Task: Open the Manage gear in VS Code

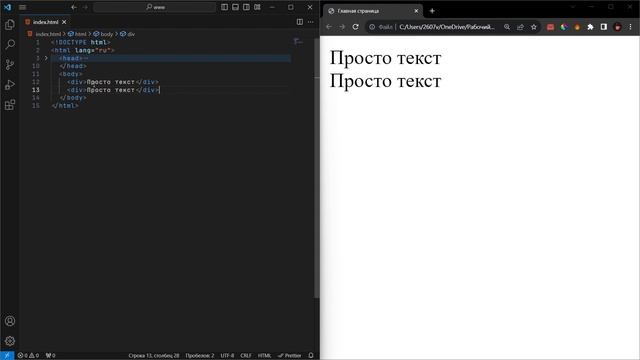Action: click(10, 341)
